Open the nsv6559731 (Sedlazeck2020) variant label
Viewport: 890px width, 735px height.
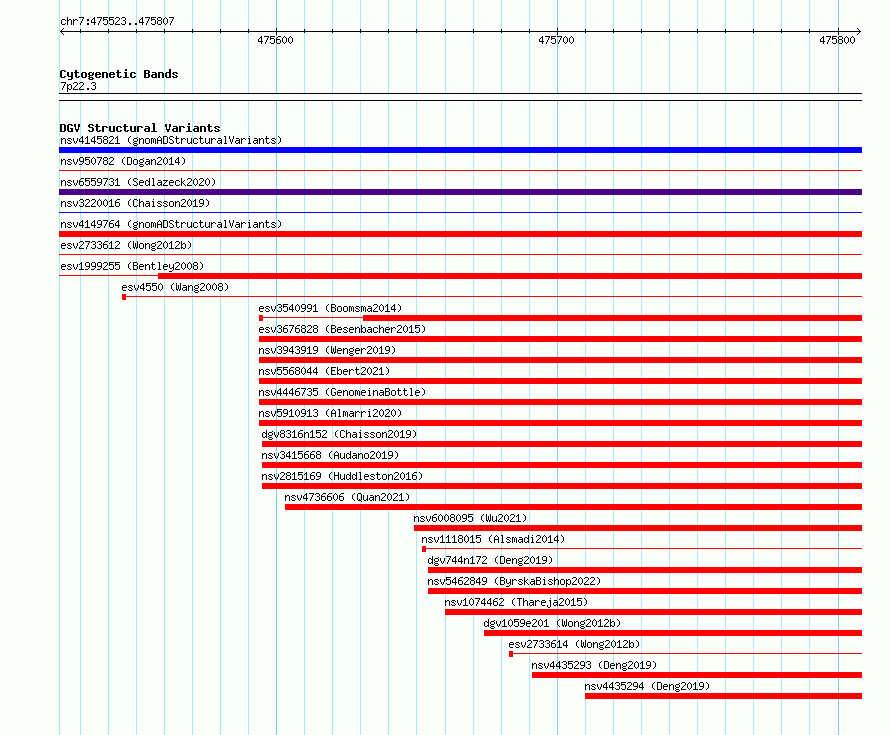138,182
